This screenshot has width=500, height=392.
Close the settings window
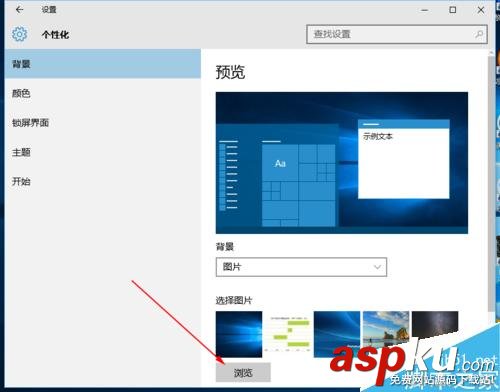pyautogui.click(x=481, y=10)
